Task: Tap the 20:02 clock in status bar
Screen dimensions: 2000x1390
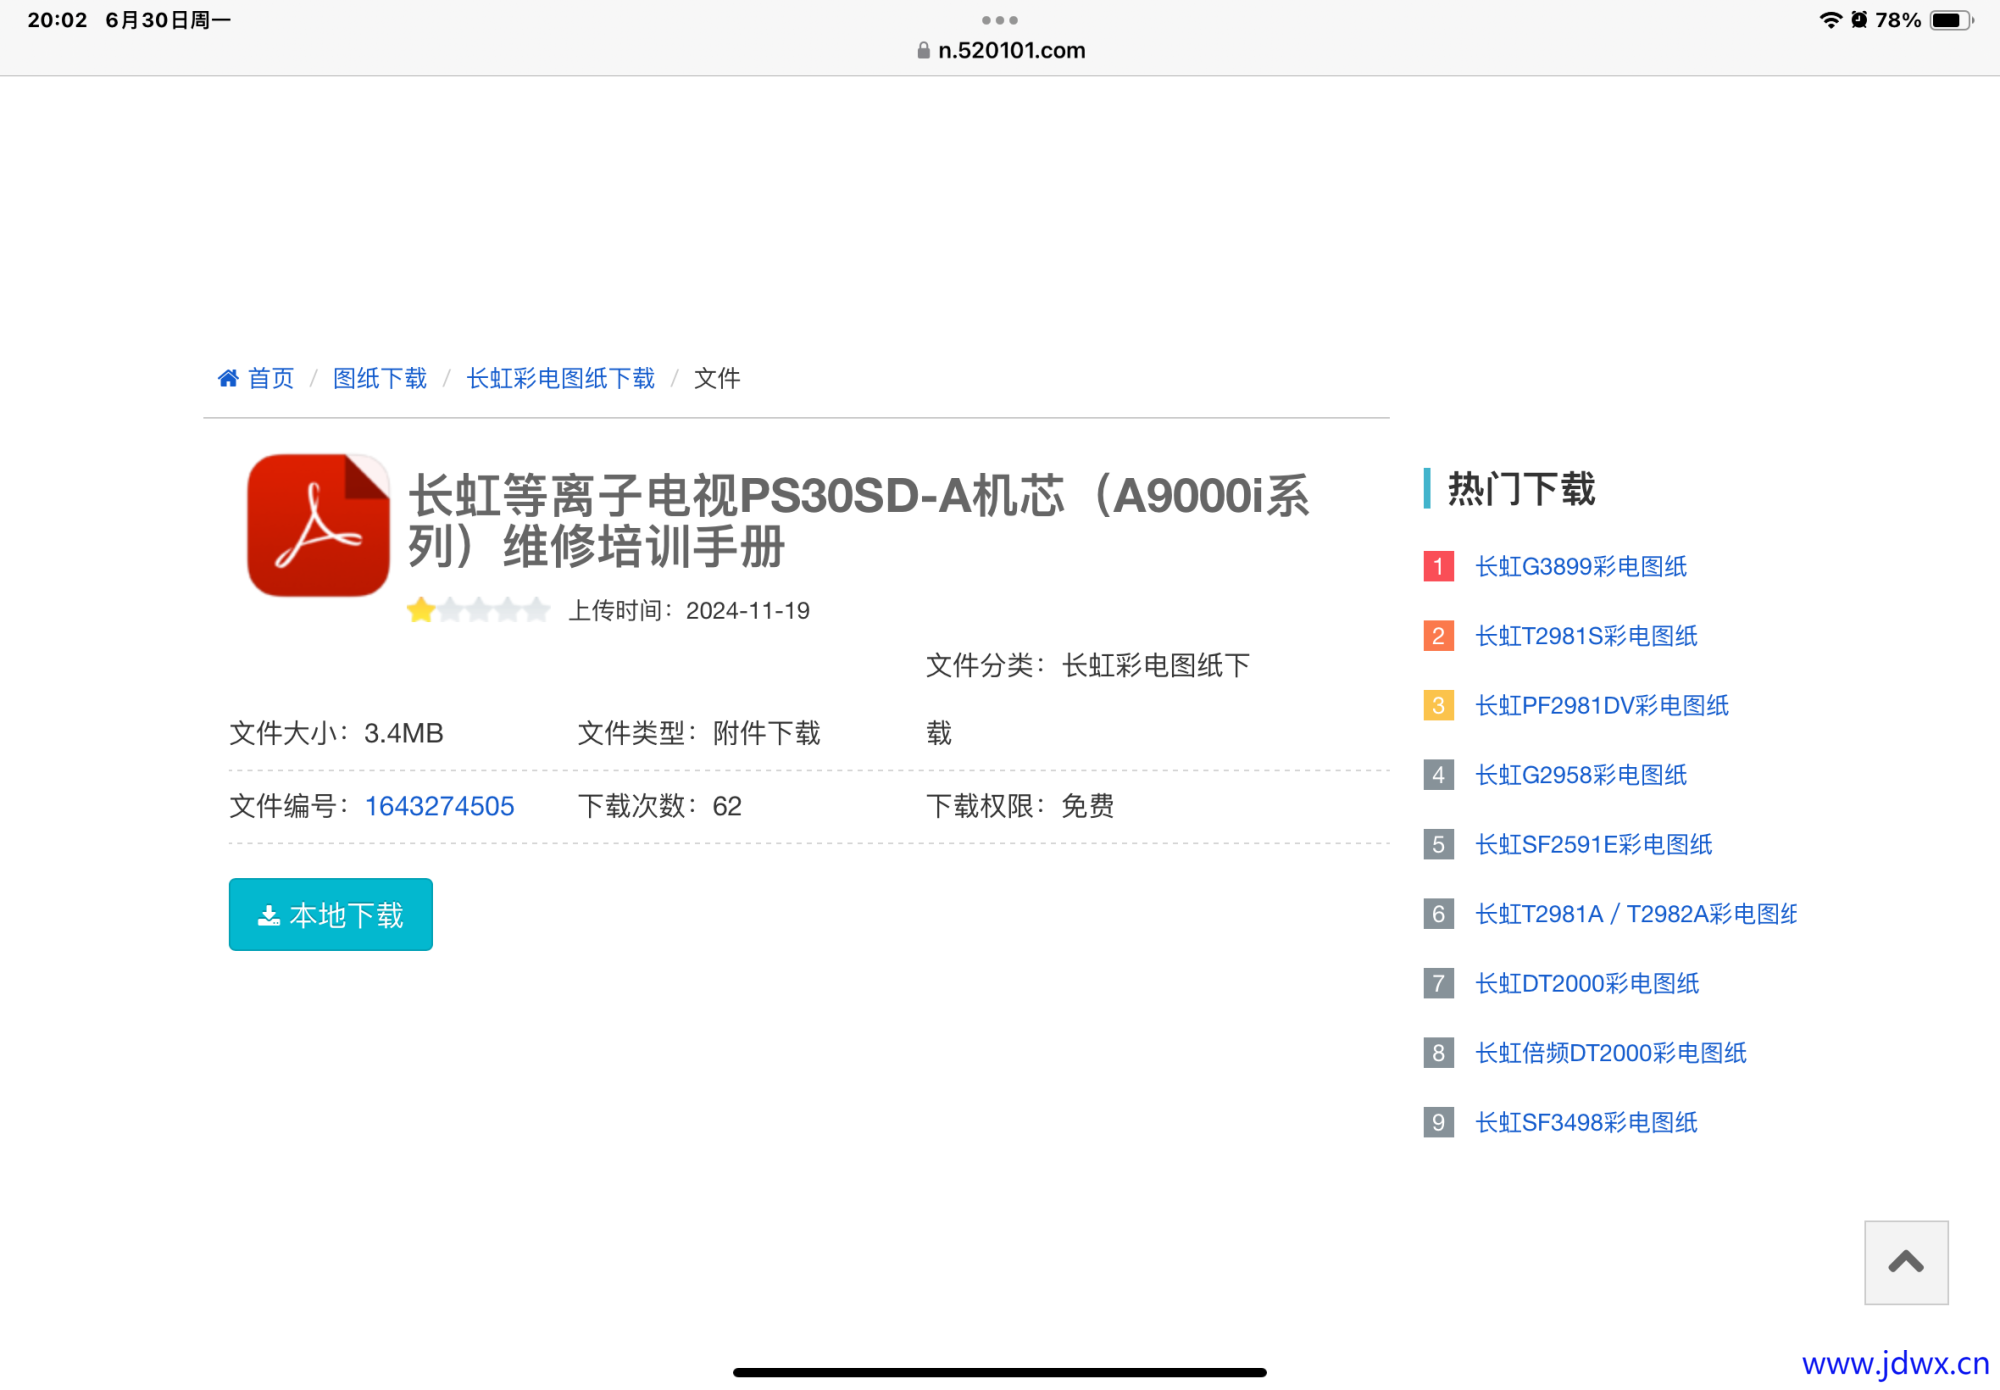Action: pyautogui.click(x=57, y=20)
